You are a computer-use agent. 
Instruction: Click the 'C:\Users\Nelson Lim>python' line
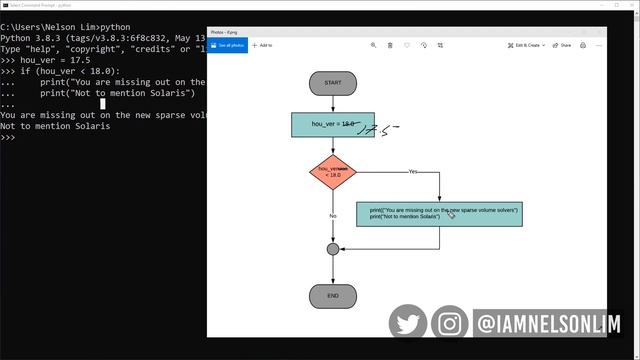coord(65,27)
